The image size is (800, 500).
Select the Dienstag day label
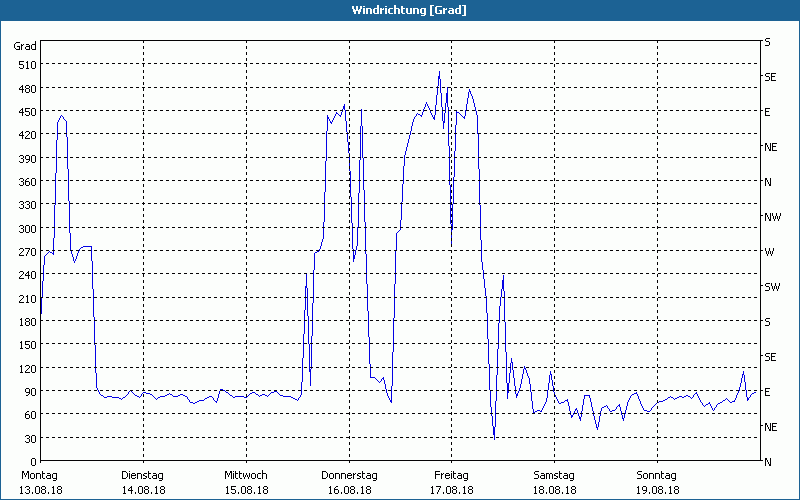pos(143,475)
